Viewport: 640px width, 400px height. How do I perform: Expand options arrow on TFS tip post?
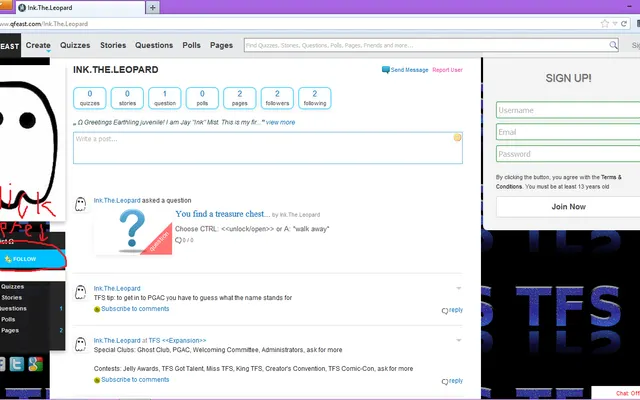[x=458, y=288]
